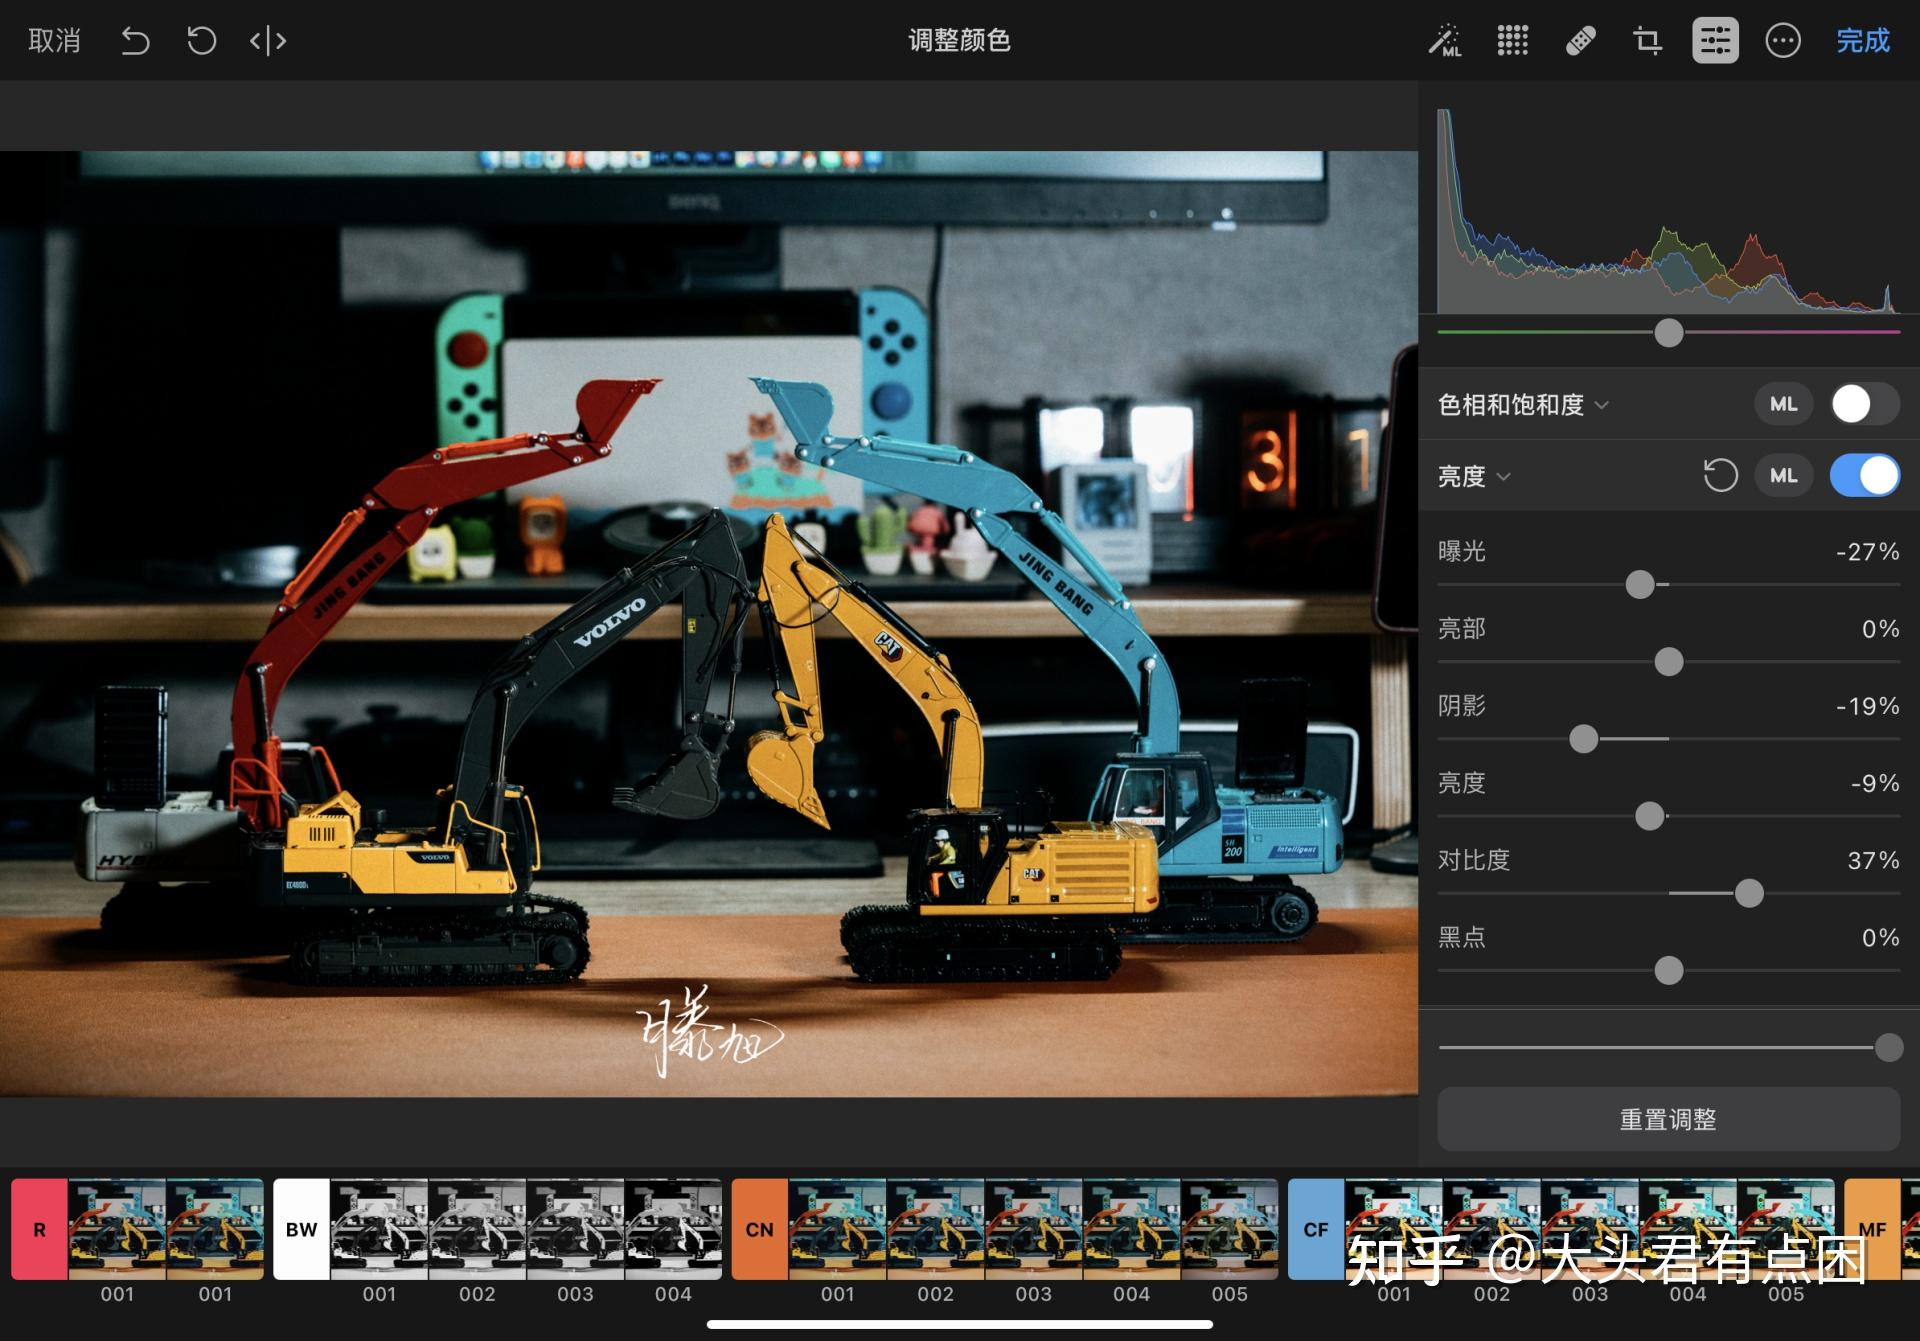
Task: Apply BW preset 001 thumbnail
Action: coord(379,1229)
